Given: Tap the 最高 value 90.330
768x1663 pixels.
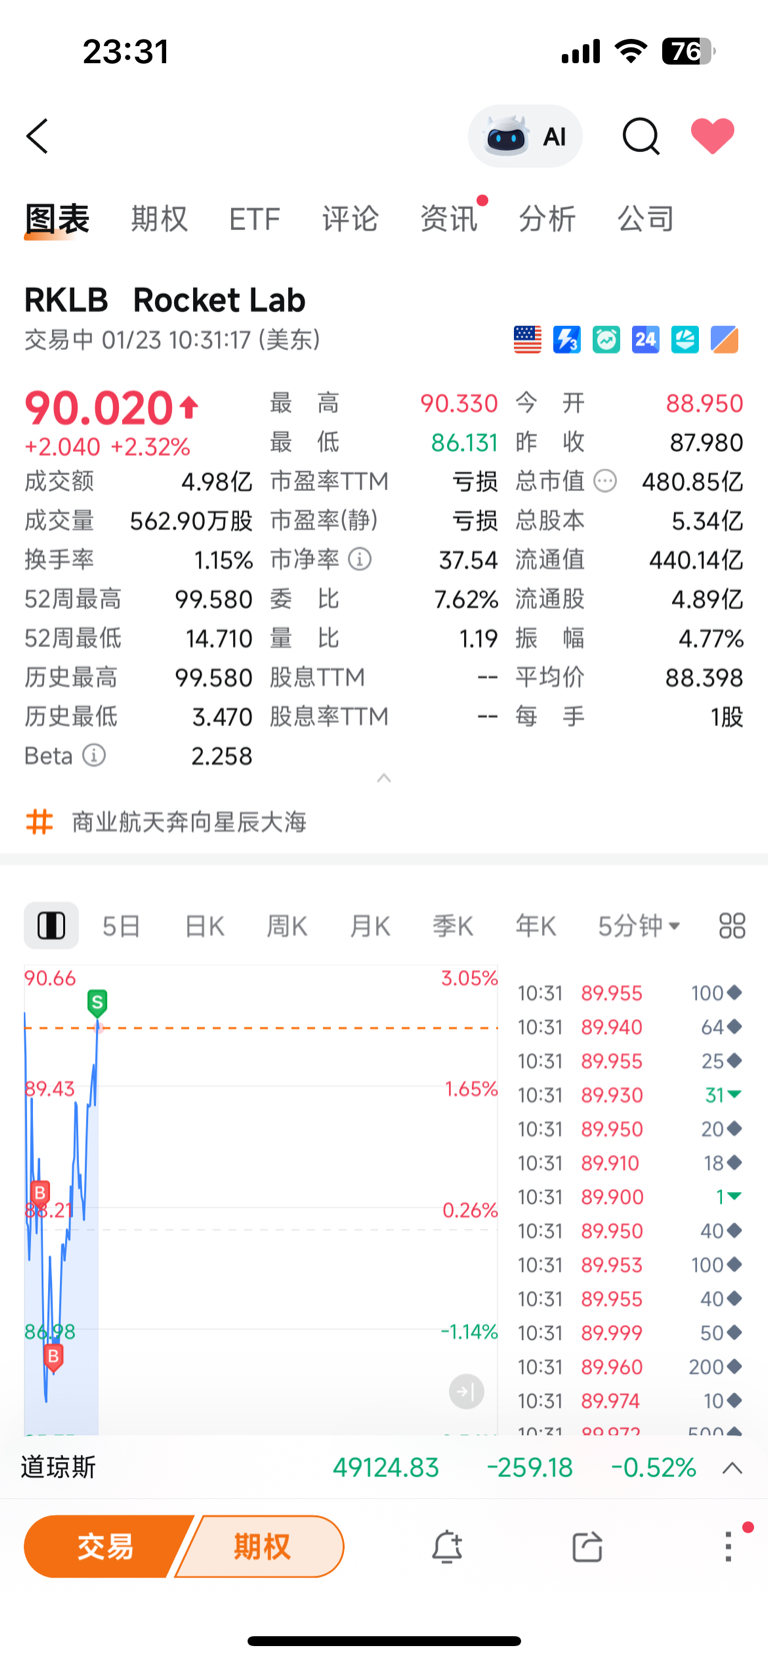Looking at the screenshot, I should [x=459, y=403].
